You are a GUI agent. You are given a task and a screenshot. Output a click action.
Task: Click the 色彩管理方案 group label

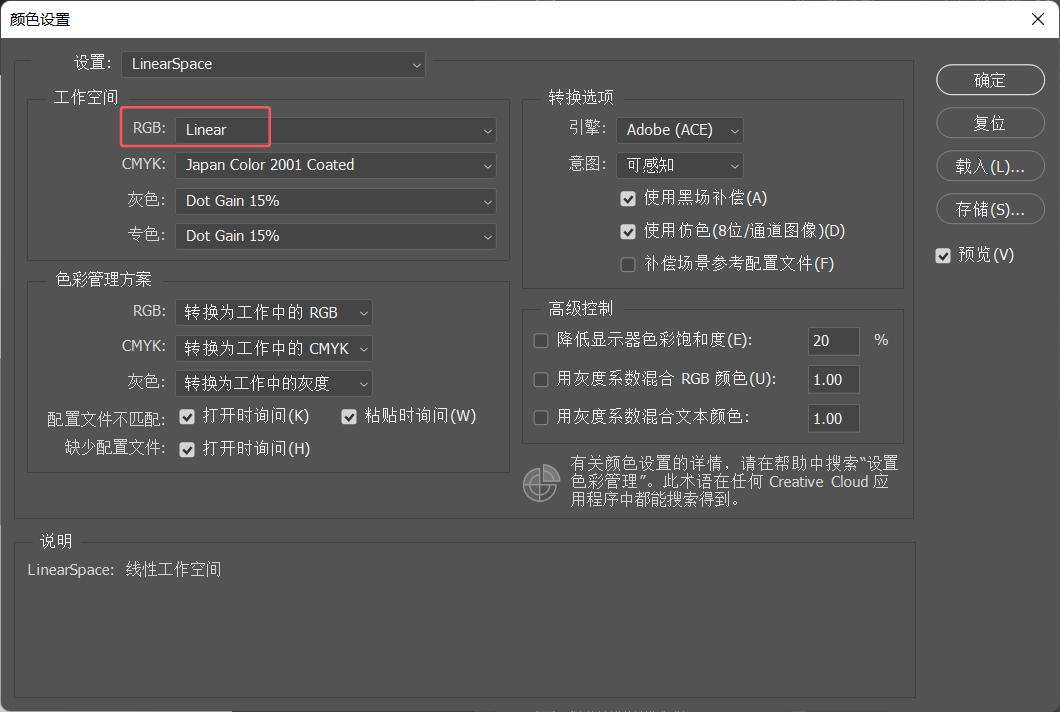(x=103, y=279)
